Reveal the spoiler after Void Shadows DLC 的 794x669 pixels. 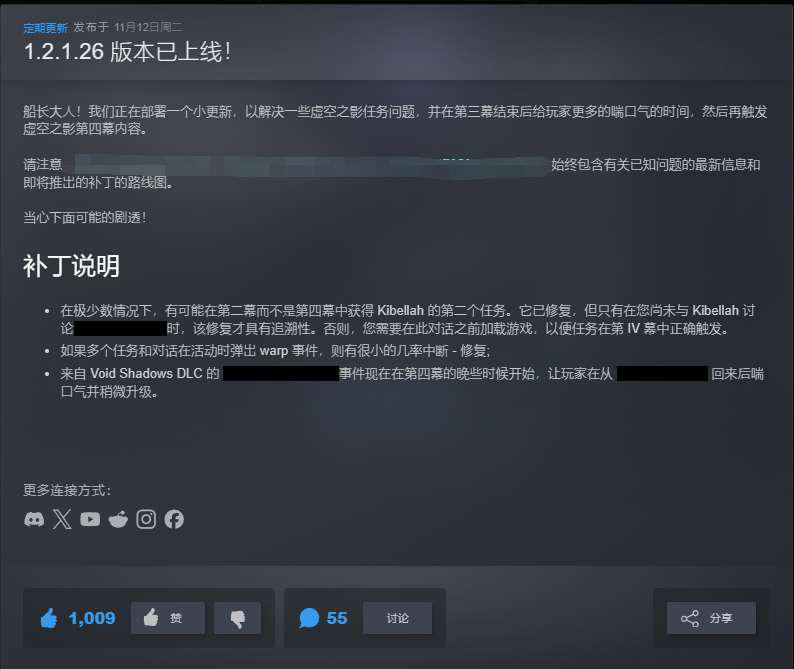click(x=281, y=374)
